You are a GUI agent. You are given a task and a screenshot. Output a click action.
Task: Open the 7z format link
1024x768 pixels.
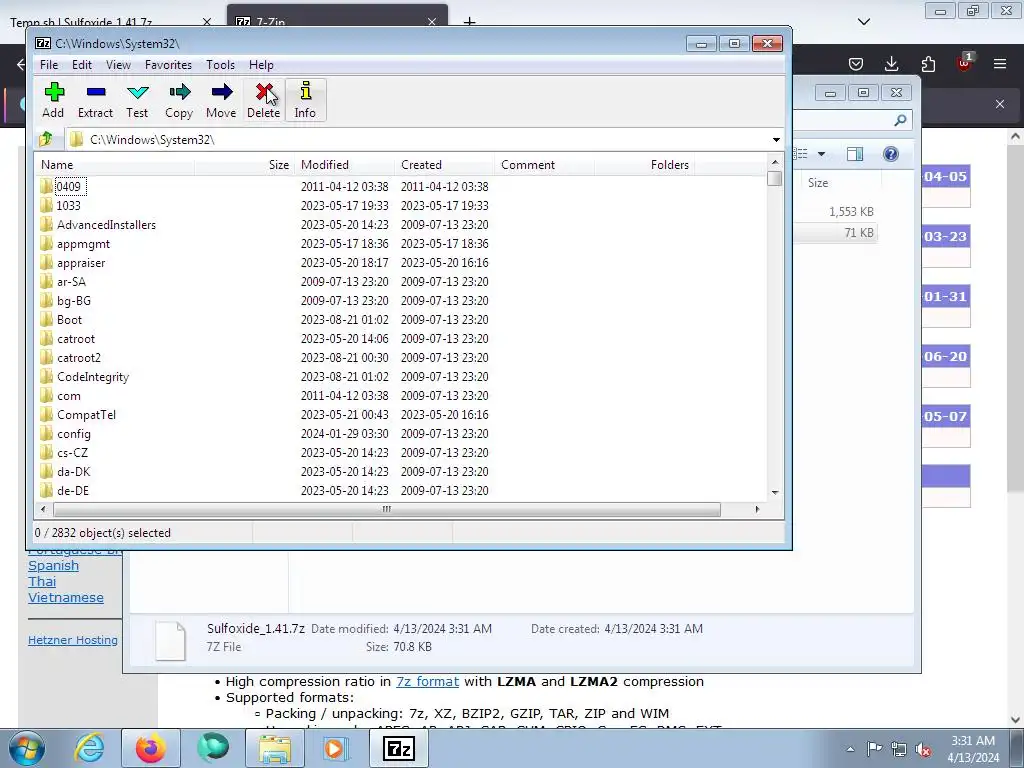427,681
